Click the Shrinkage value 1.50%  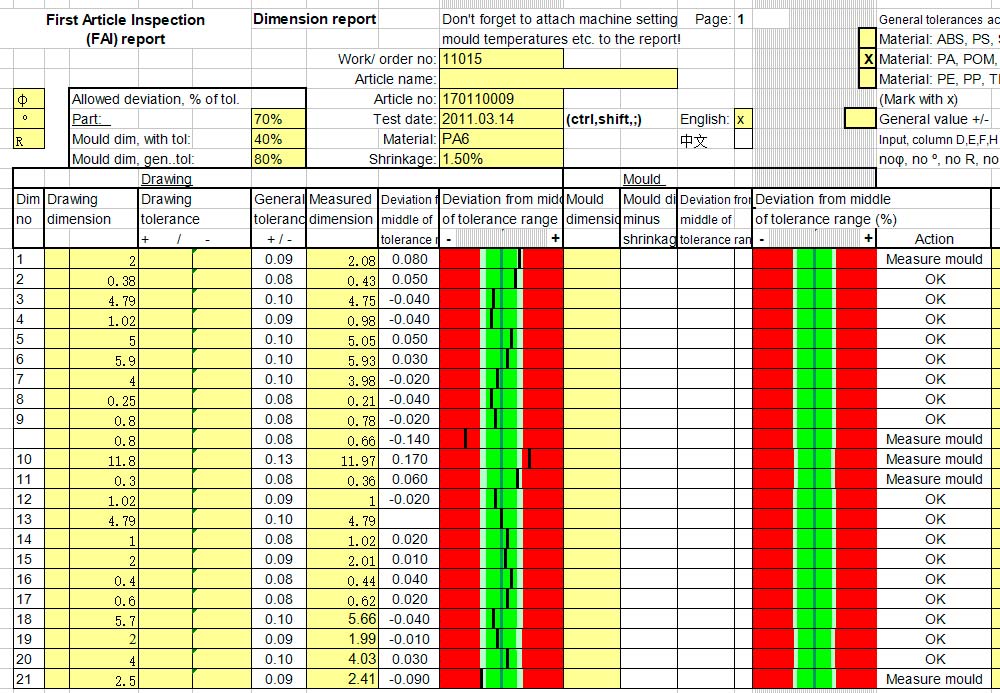point(501,159)
